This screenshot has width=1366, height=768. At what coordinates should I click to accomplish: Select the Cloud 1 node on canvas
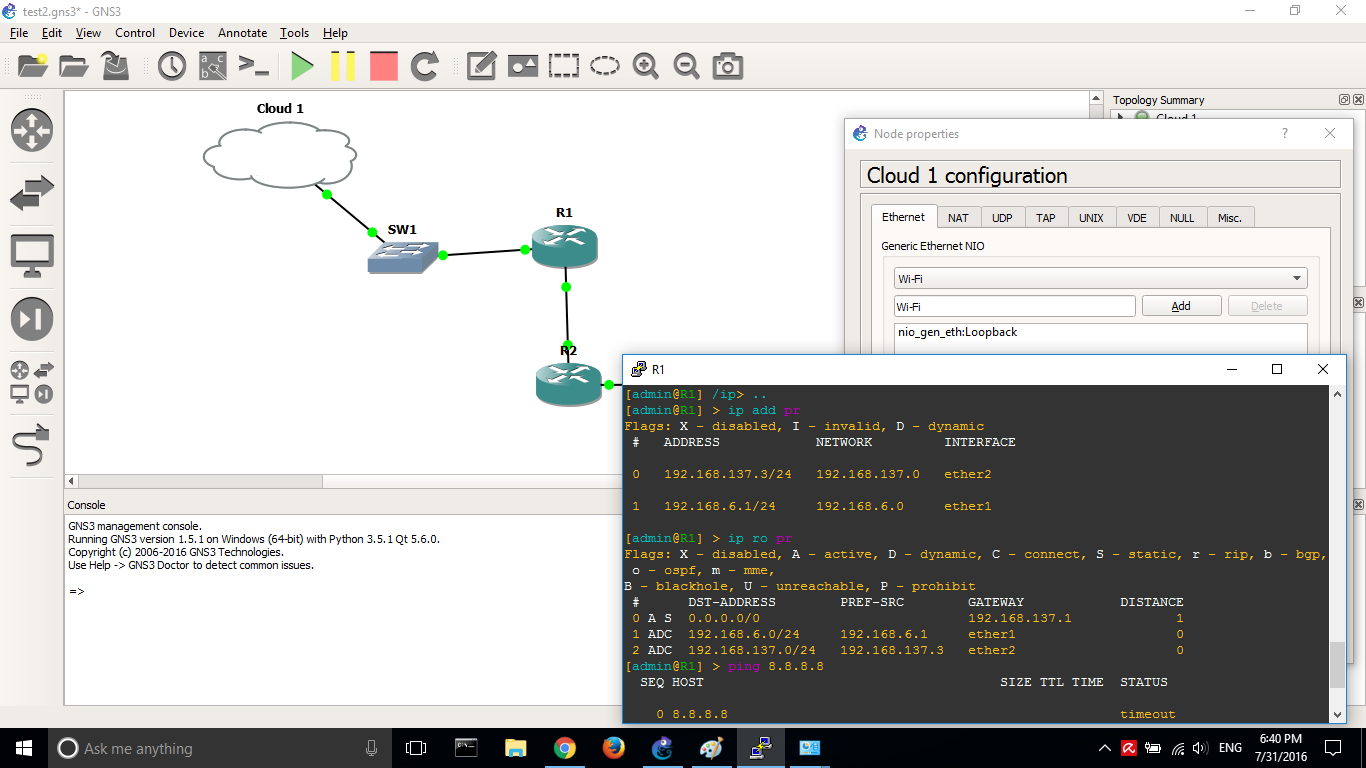[x=280, y=156]
